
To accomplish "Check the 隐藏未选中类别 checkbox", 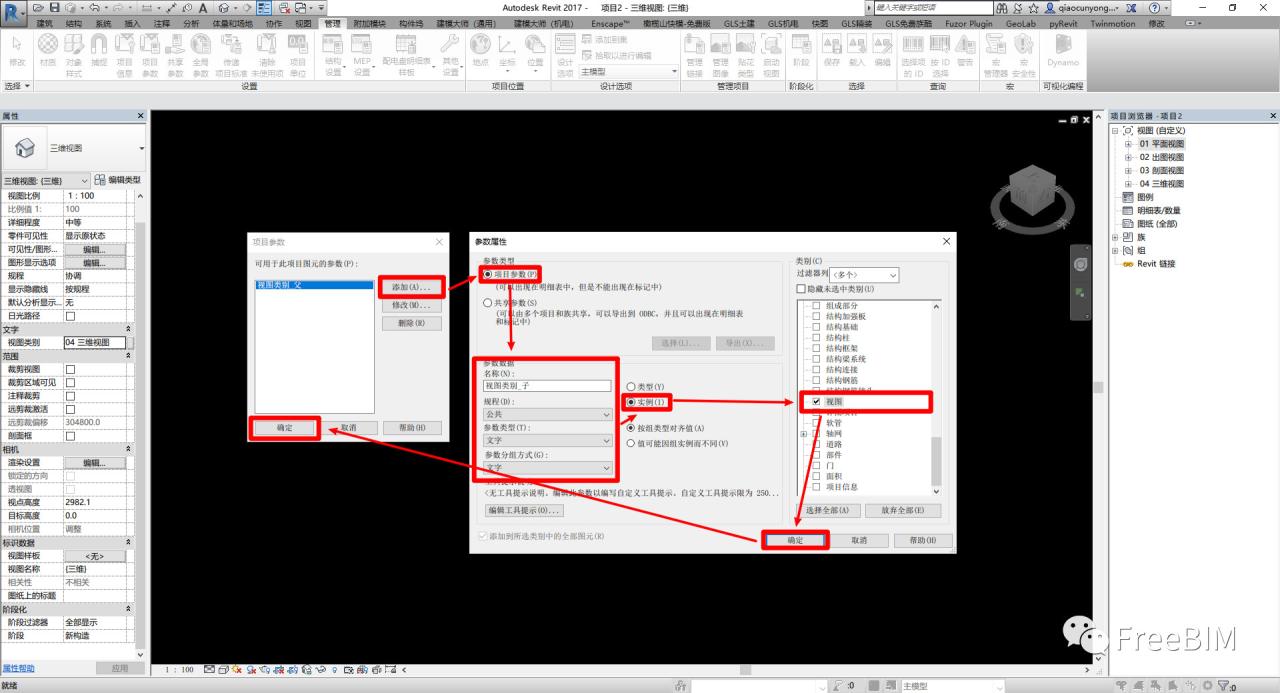I will coord(801,289).
